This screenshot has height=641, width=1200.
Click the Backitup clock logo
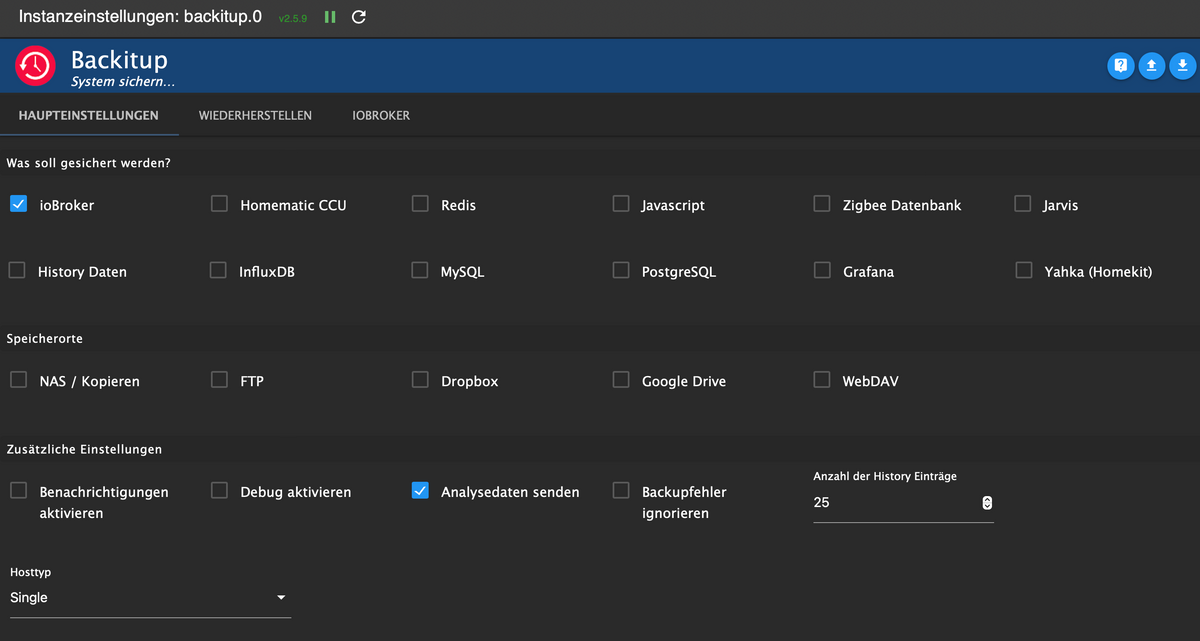pos(35,66)
